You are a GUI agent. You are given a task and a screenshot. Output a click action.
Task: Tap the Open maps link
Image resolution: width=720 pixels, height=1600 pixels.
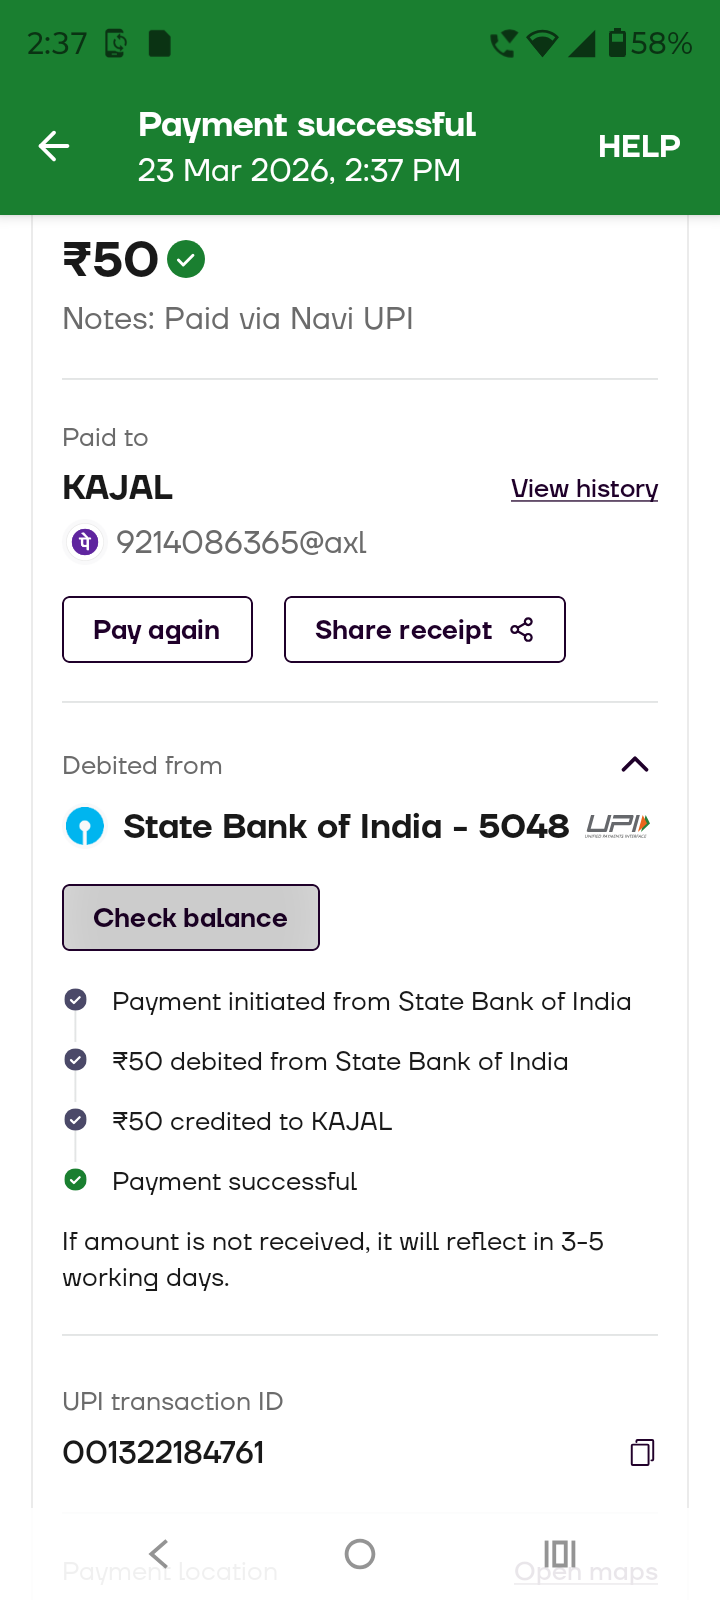point(586,1574)
